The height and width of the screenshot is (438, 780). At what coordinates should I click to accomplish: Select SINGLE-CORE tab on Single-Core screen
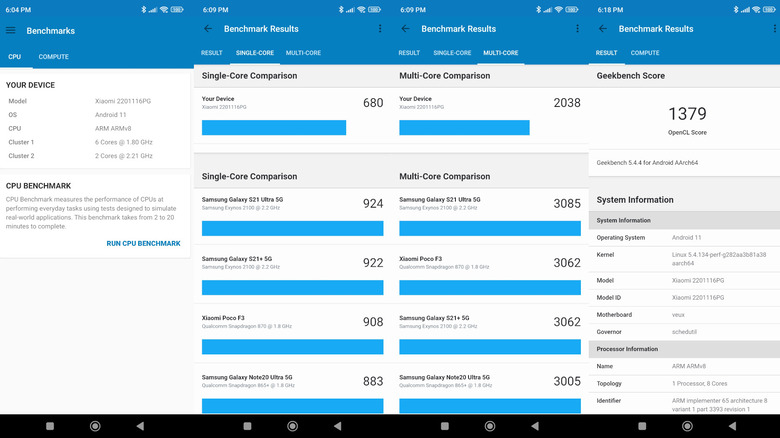click(x=255, y=53)
